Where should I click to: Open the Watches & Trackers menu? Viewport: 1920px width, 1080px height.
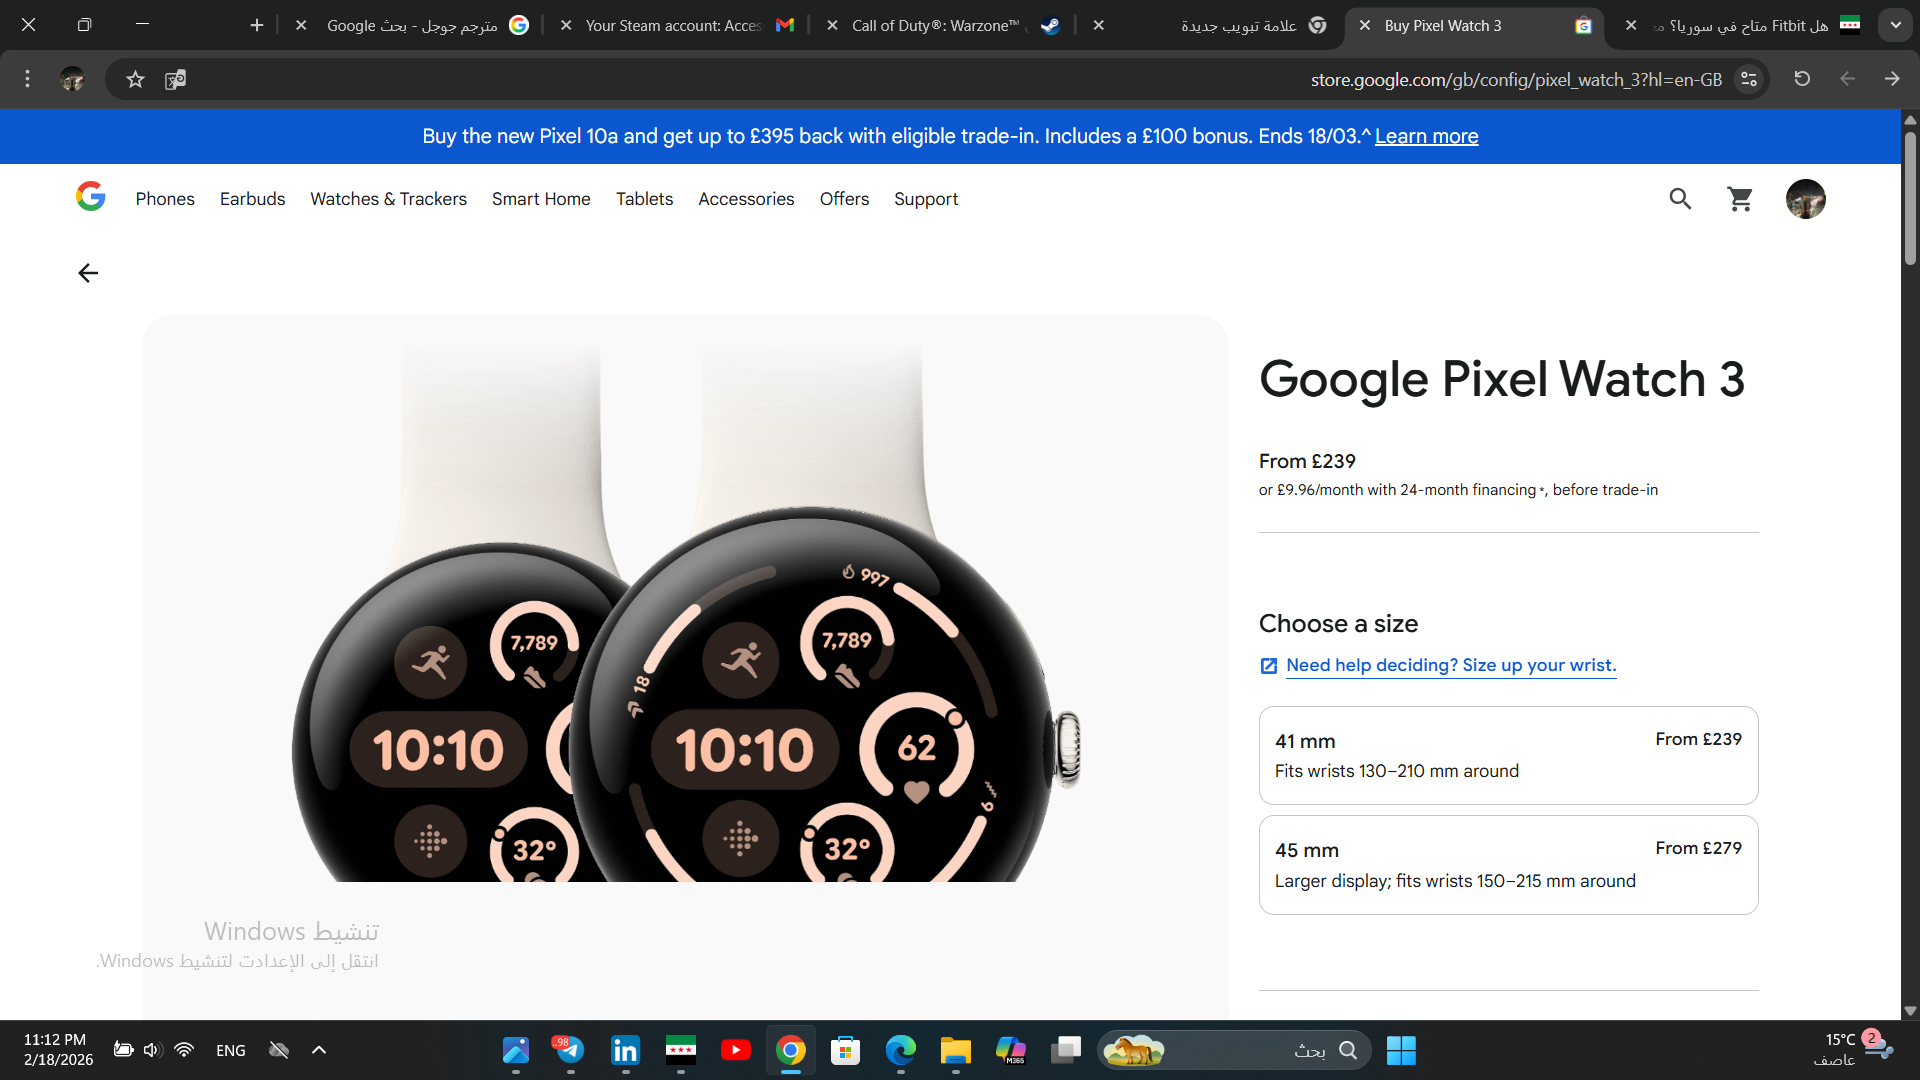388,199
